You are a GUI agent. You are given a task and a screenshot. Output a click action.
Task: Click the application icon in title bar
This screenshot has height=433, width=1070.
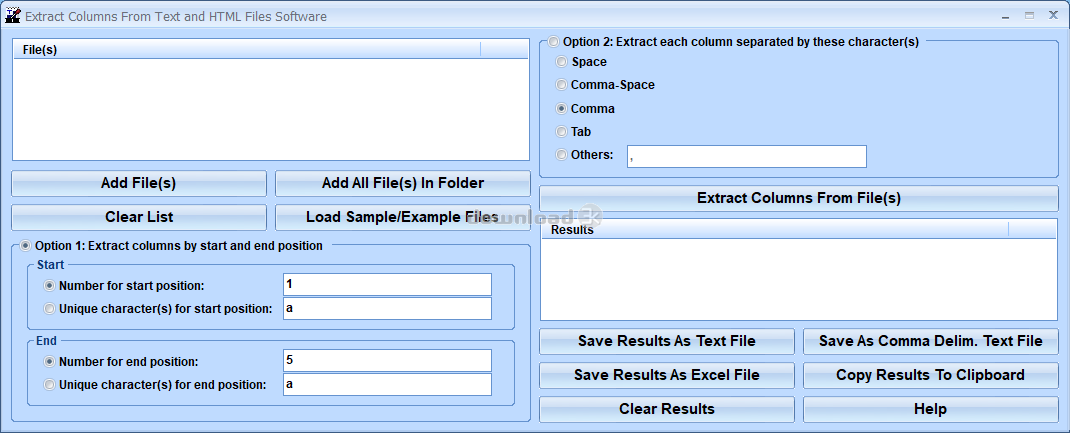[12, 16]
